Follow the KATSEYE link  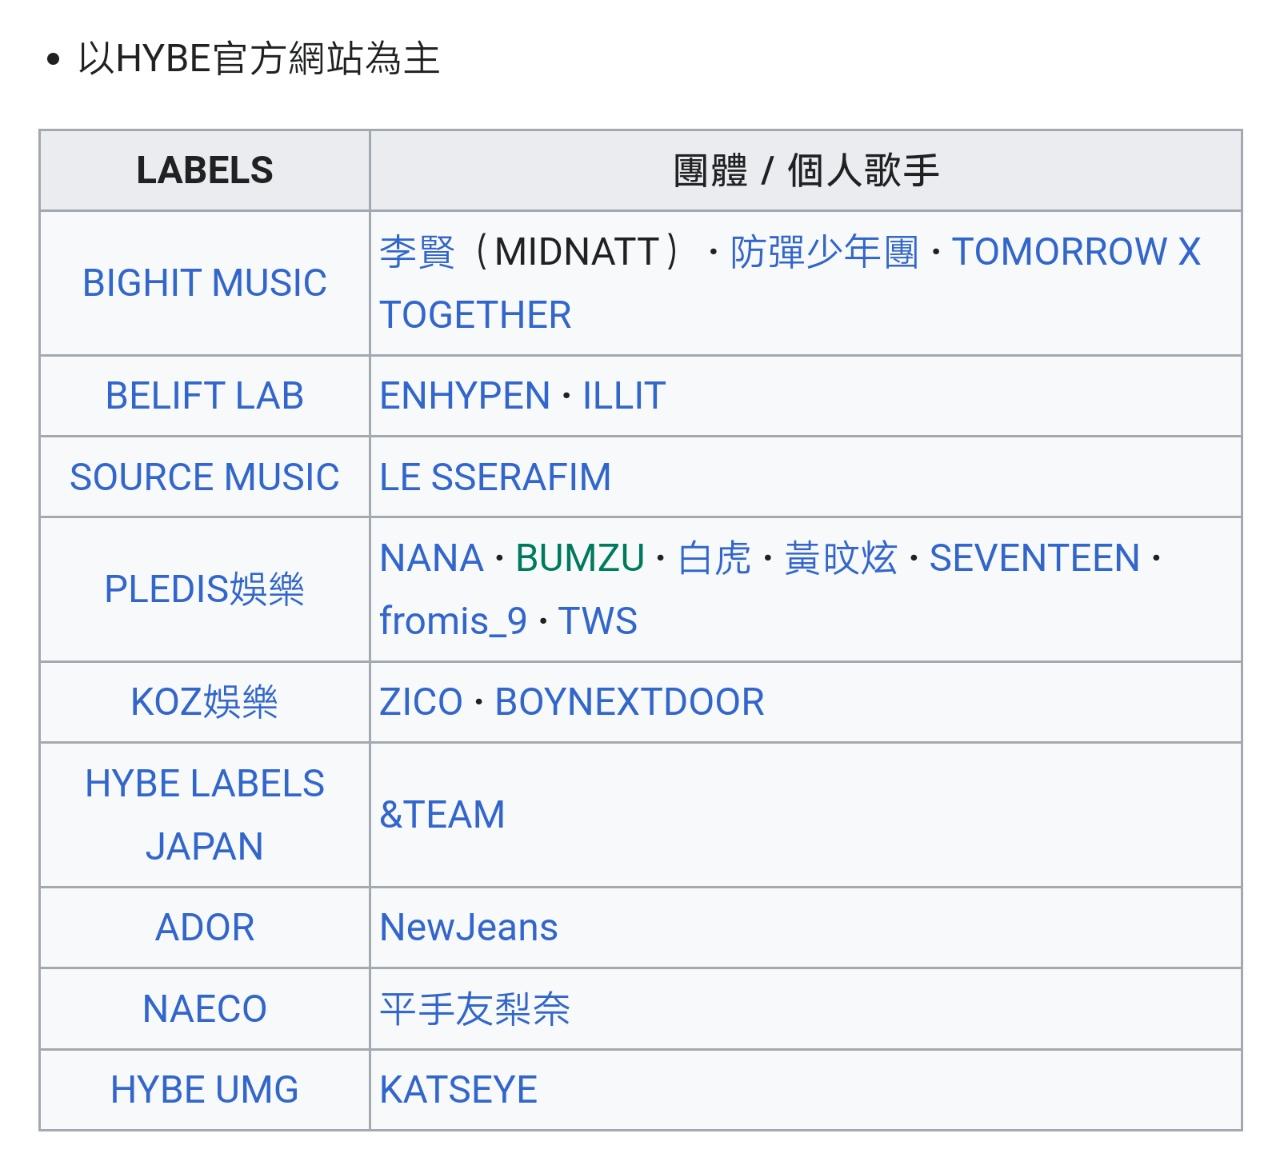[x=458, y=1090]
